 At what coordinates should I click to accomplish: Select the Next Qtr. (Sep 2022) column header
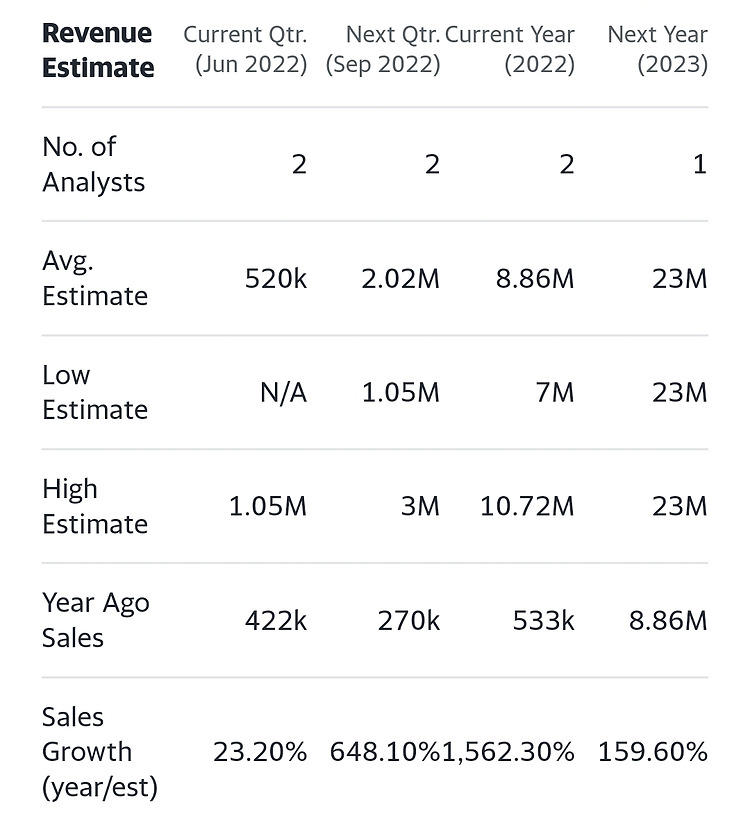coord(383,50)
